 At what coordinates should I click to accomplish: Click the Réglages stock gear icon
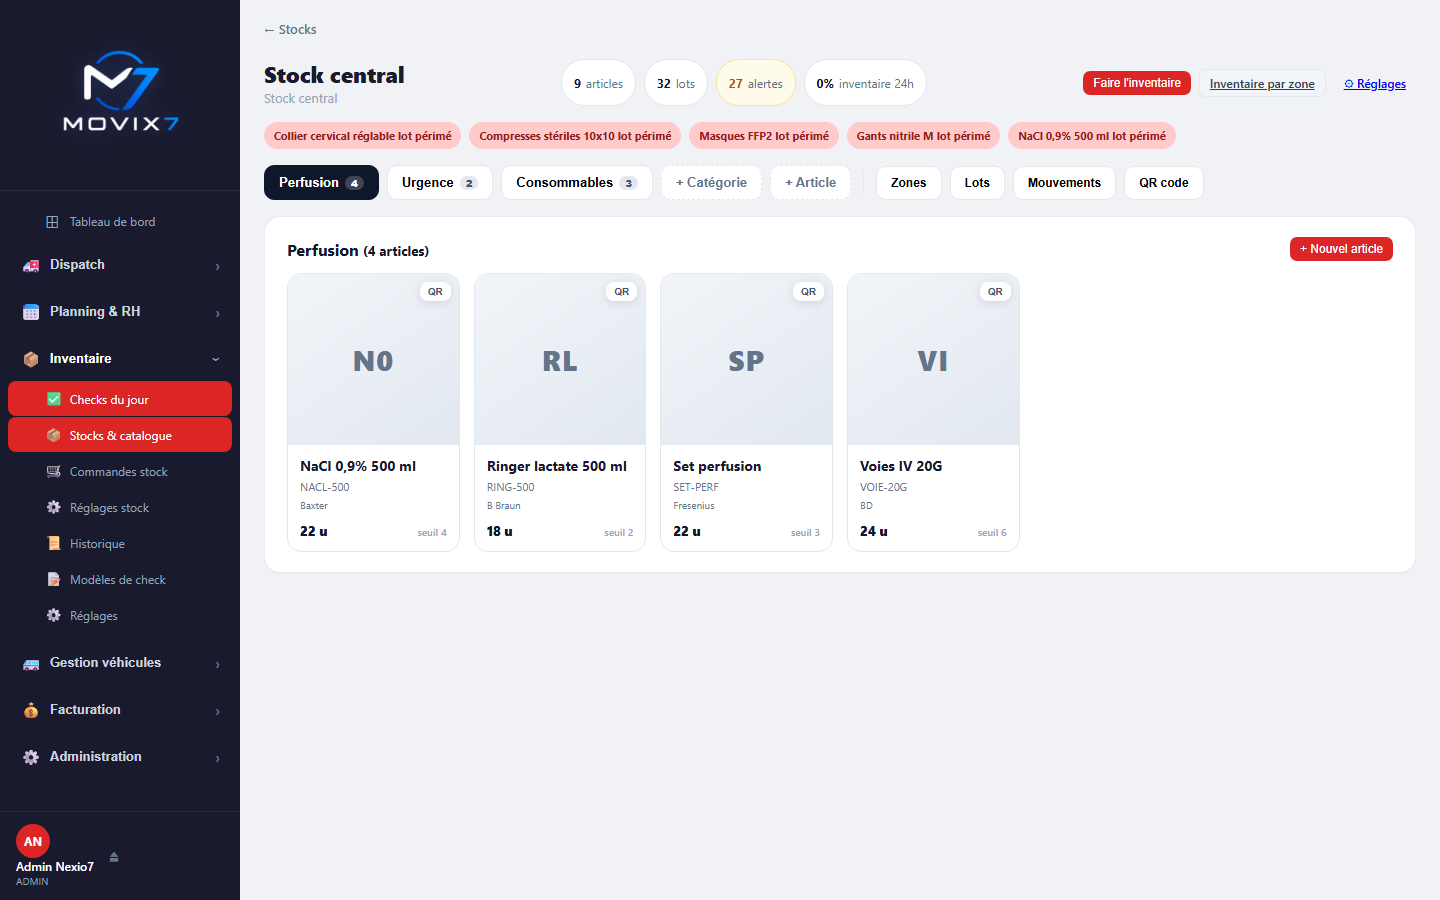click(54, 507)
